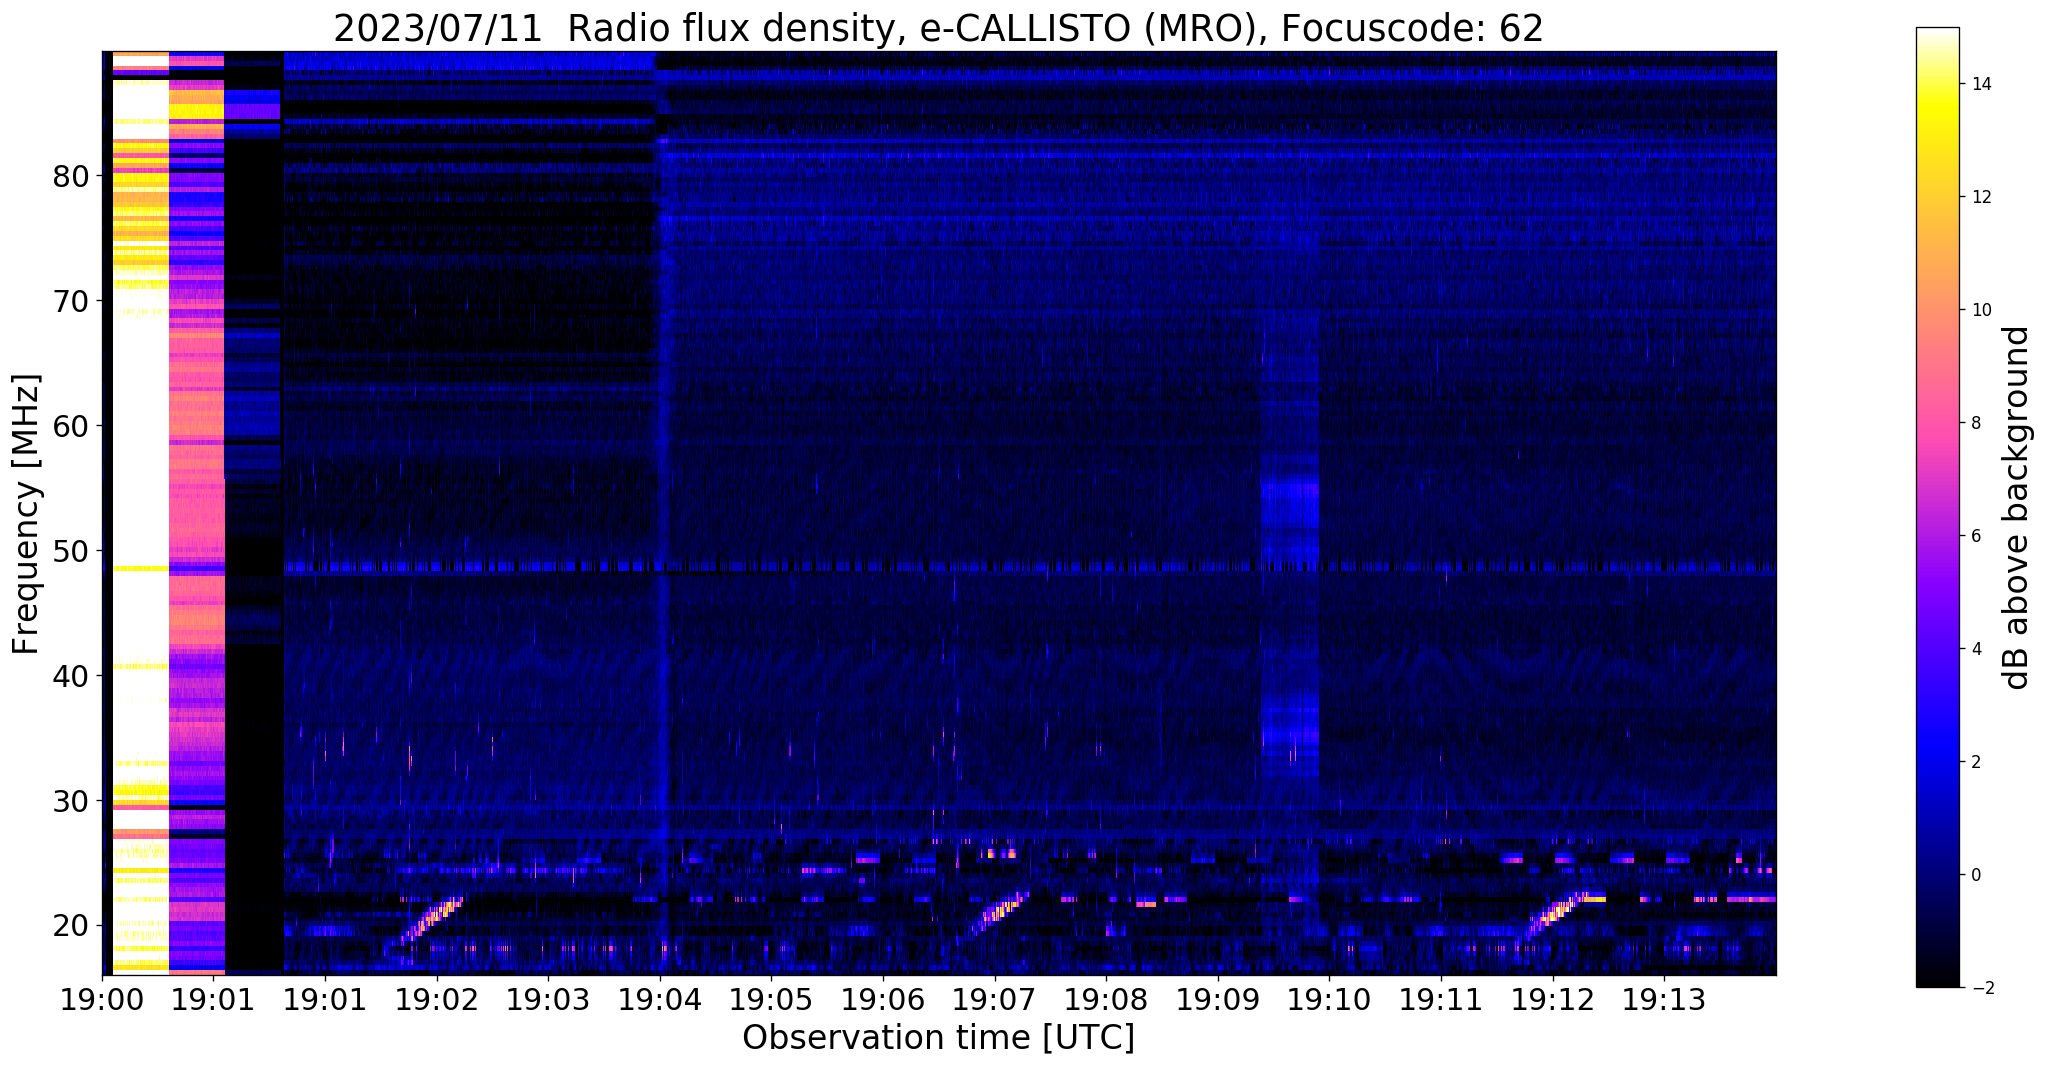Click the colorbar tick labeled 12

point(1979,197)
